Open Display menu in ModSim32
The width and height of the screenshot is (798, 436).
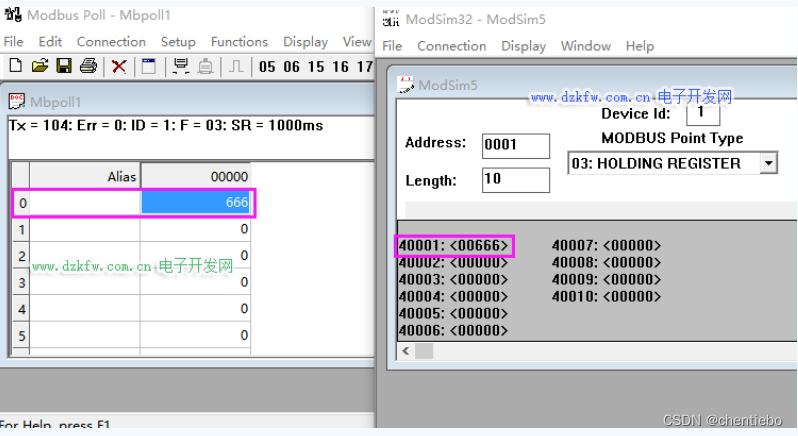[523, 46]
